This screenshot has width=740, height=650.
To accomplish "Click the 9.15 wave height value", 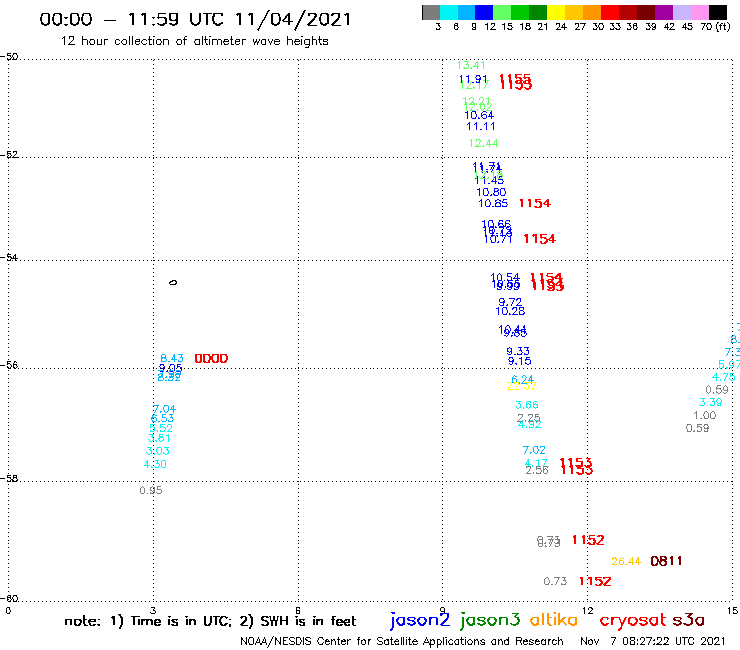I will (519, 361).
